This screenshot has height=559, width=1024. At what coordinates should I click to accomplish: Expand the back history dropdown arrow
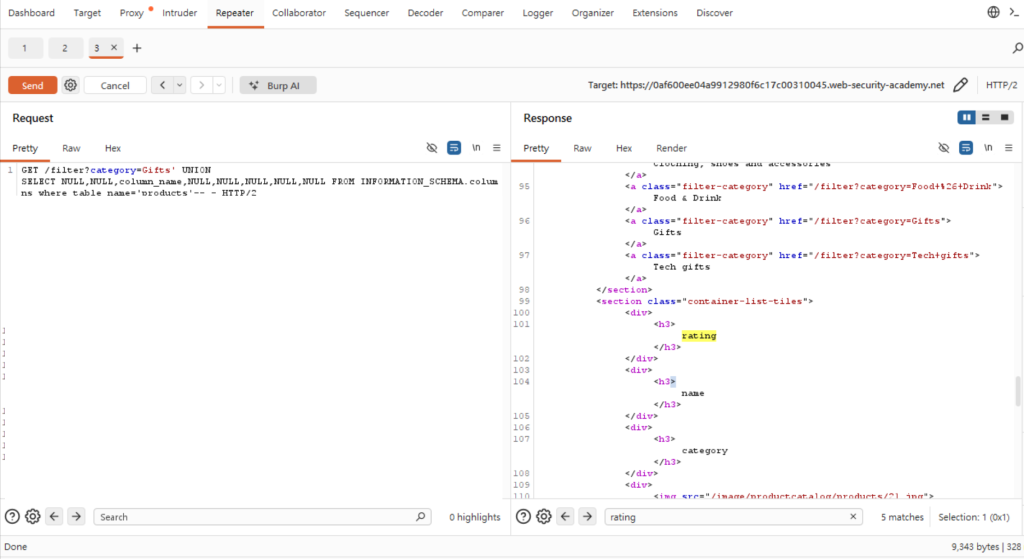(180, 85)
